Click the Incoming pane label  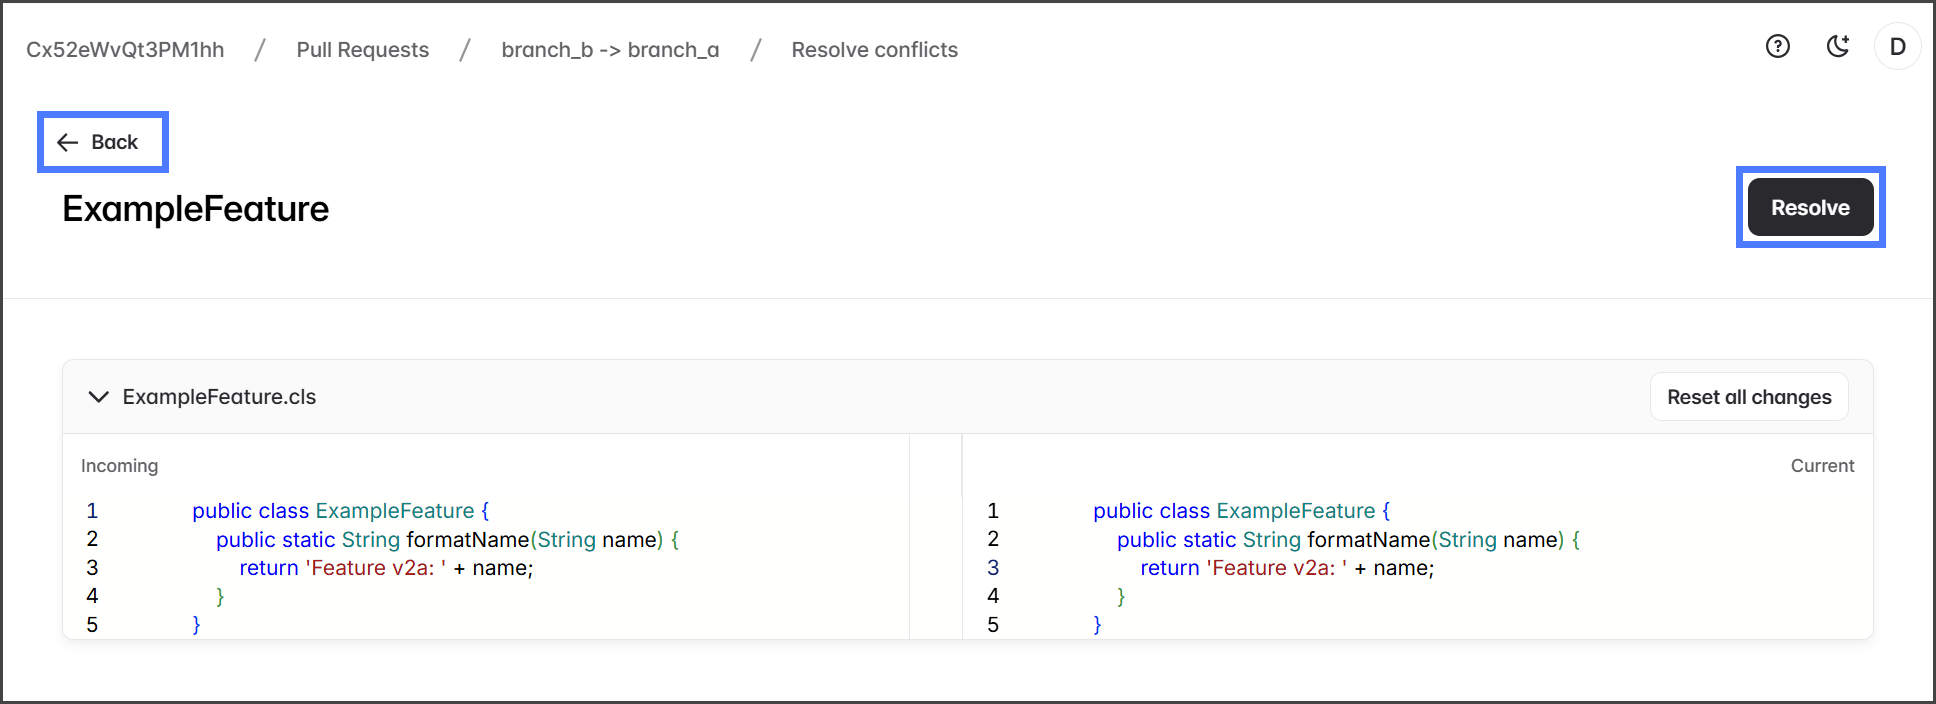(119, 466)
